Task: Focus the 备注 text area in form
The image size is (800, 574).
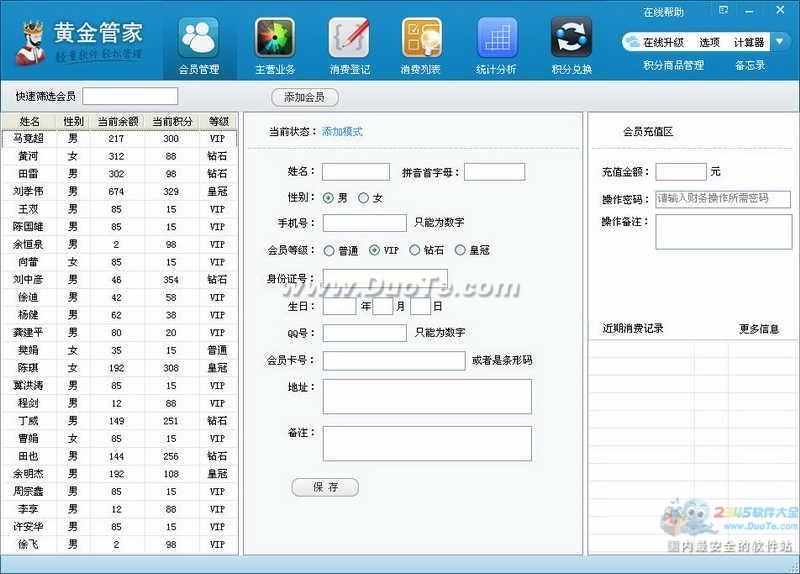Action: (x=427, y=444)
